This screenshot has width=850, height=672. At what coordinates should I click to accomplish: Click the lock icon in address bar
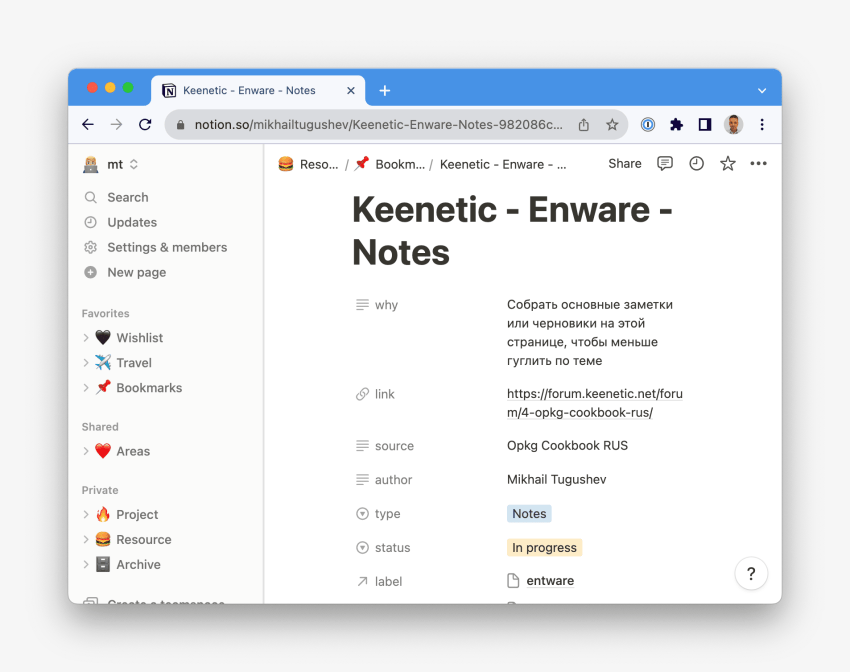point(181,125)
